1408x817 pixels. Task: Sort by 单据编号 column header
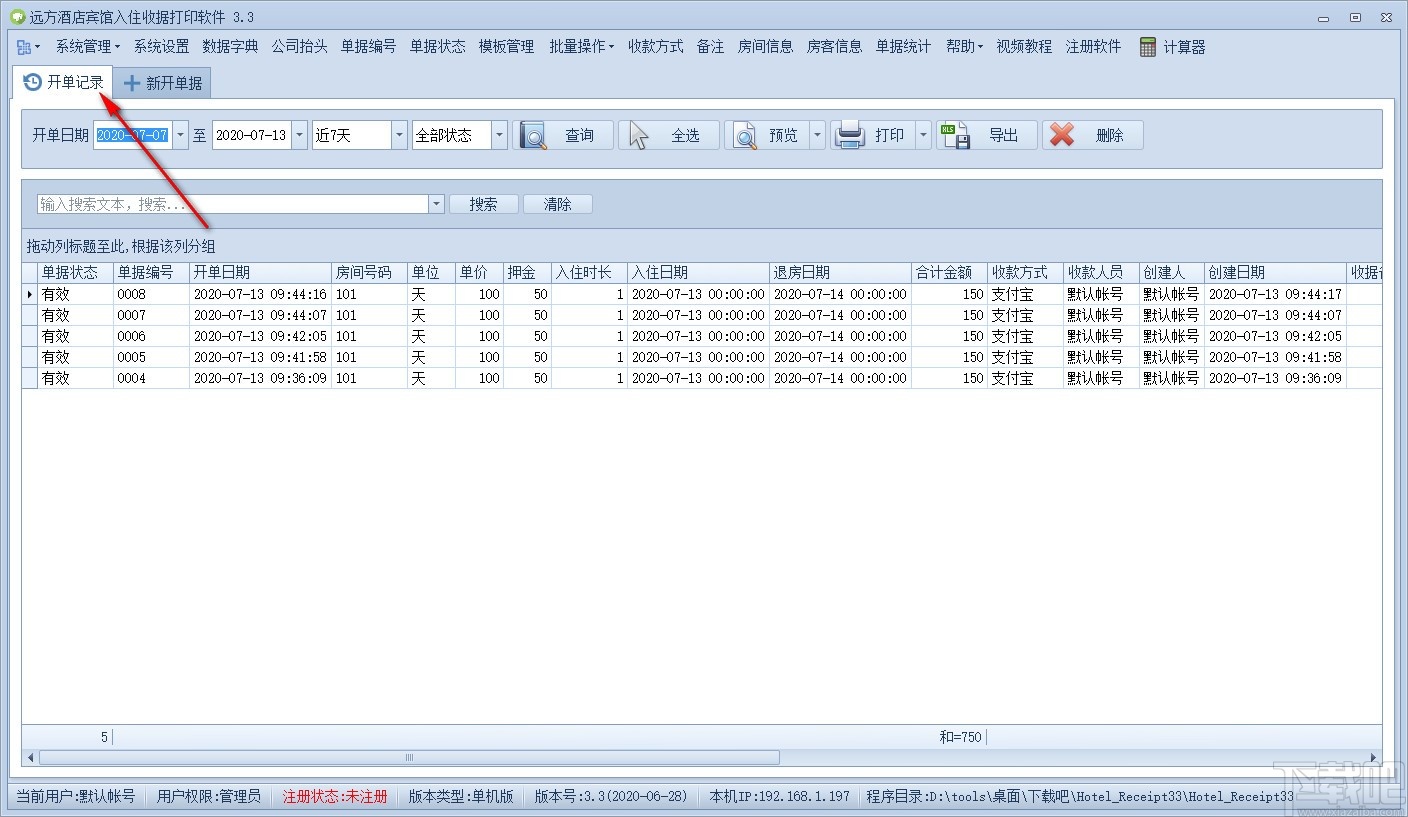pos(151,273)
